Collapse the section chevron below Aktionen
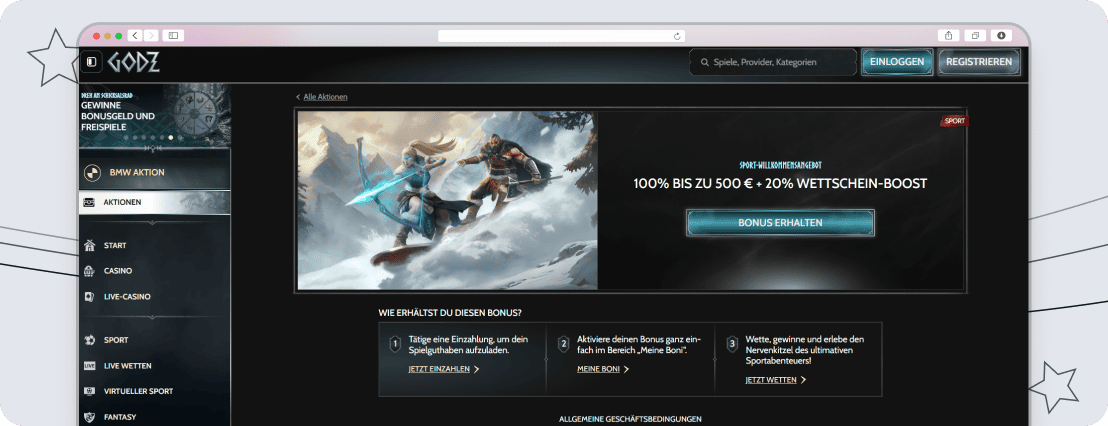This screenshot has height=426, width=1108. tap(155, 223)
